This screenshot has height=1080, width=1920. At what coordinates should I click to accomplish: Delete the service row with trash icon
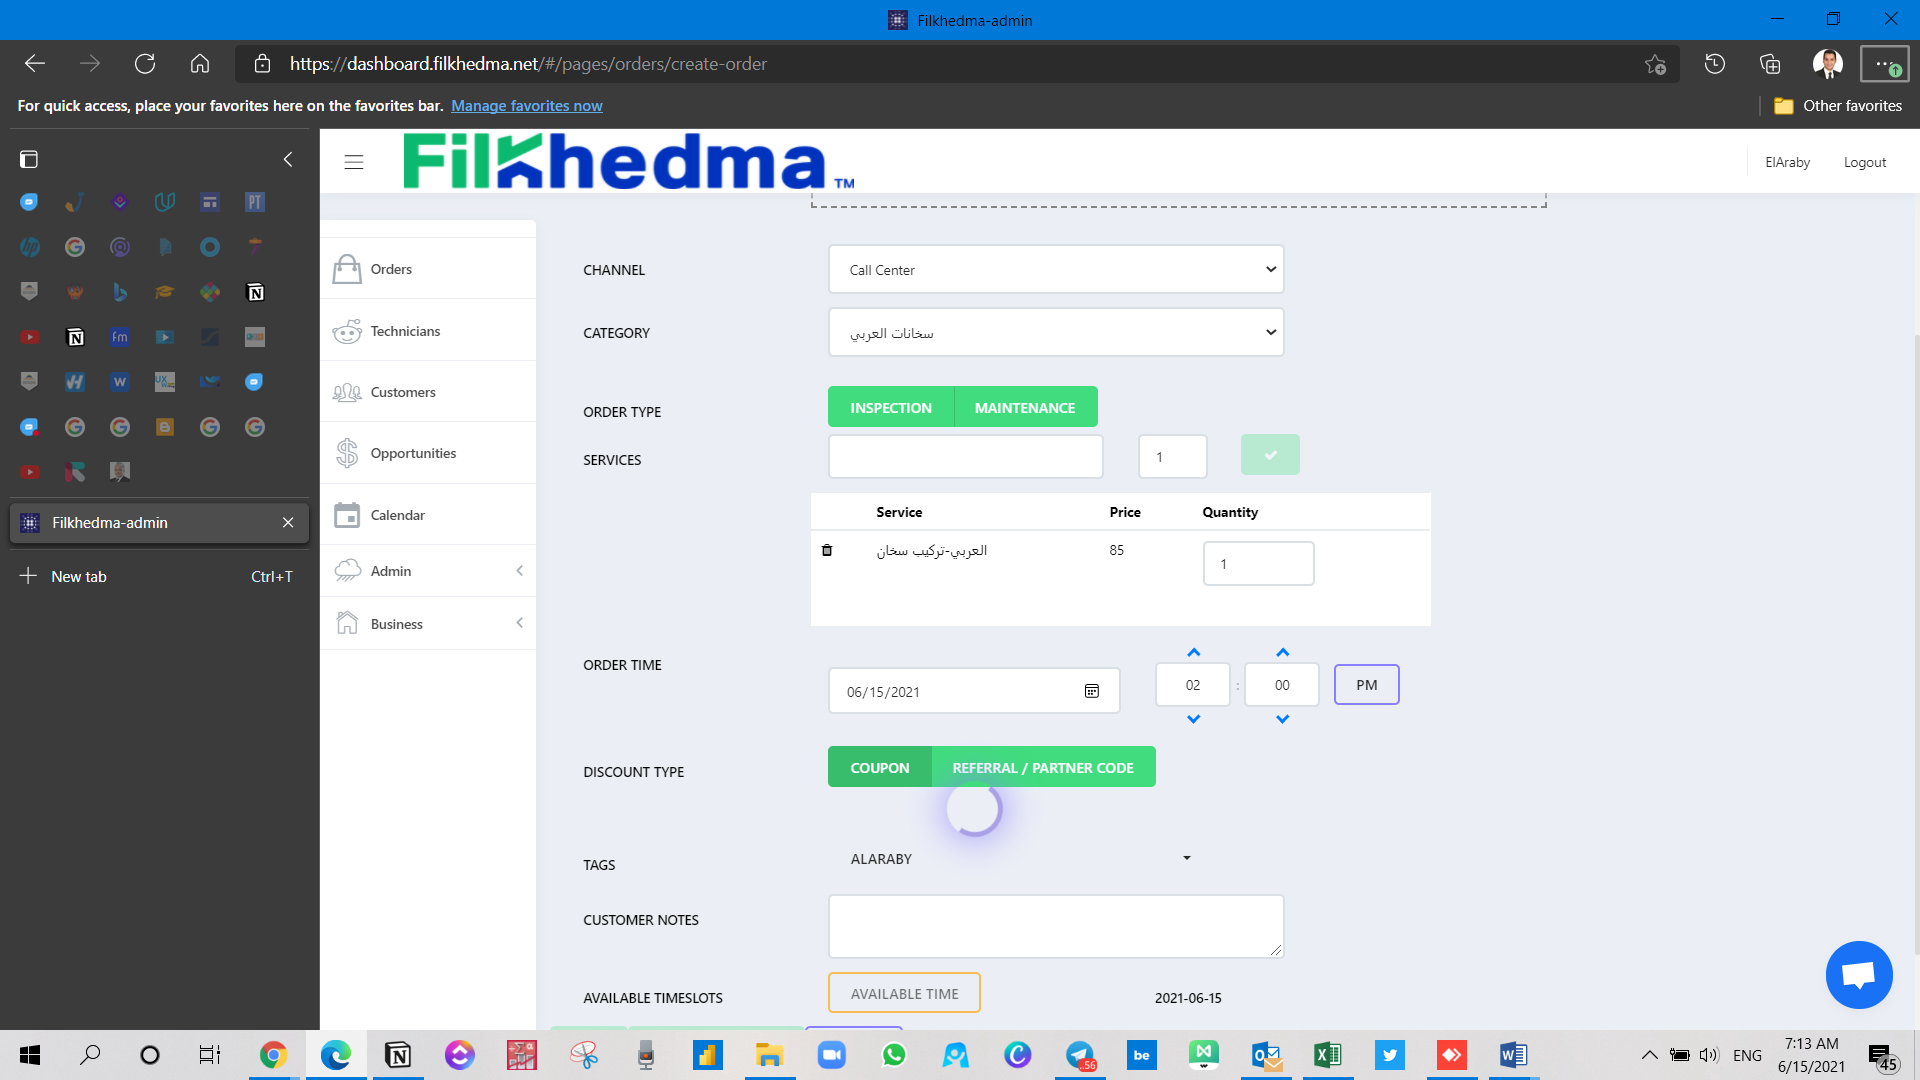827,550
